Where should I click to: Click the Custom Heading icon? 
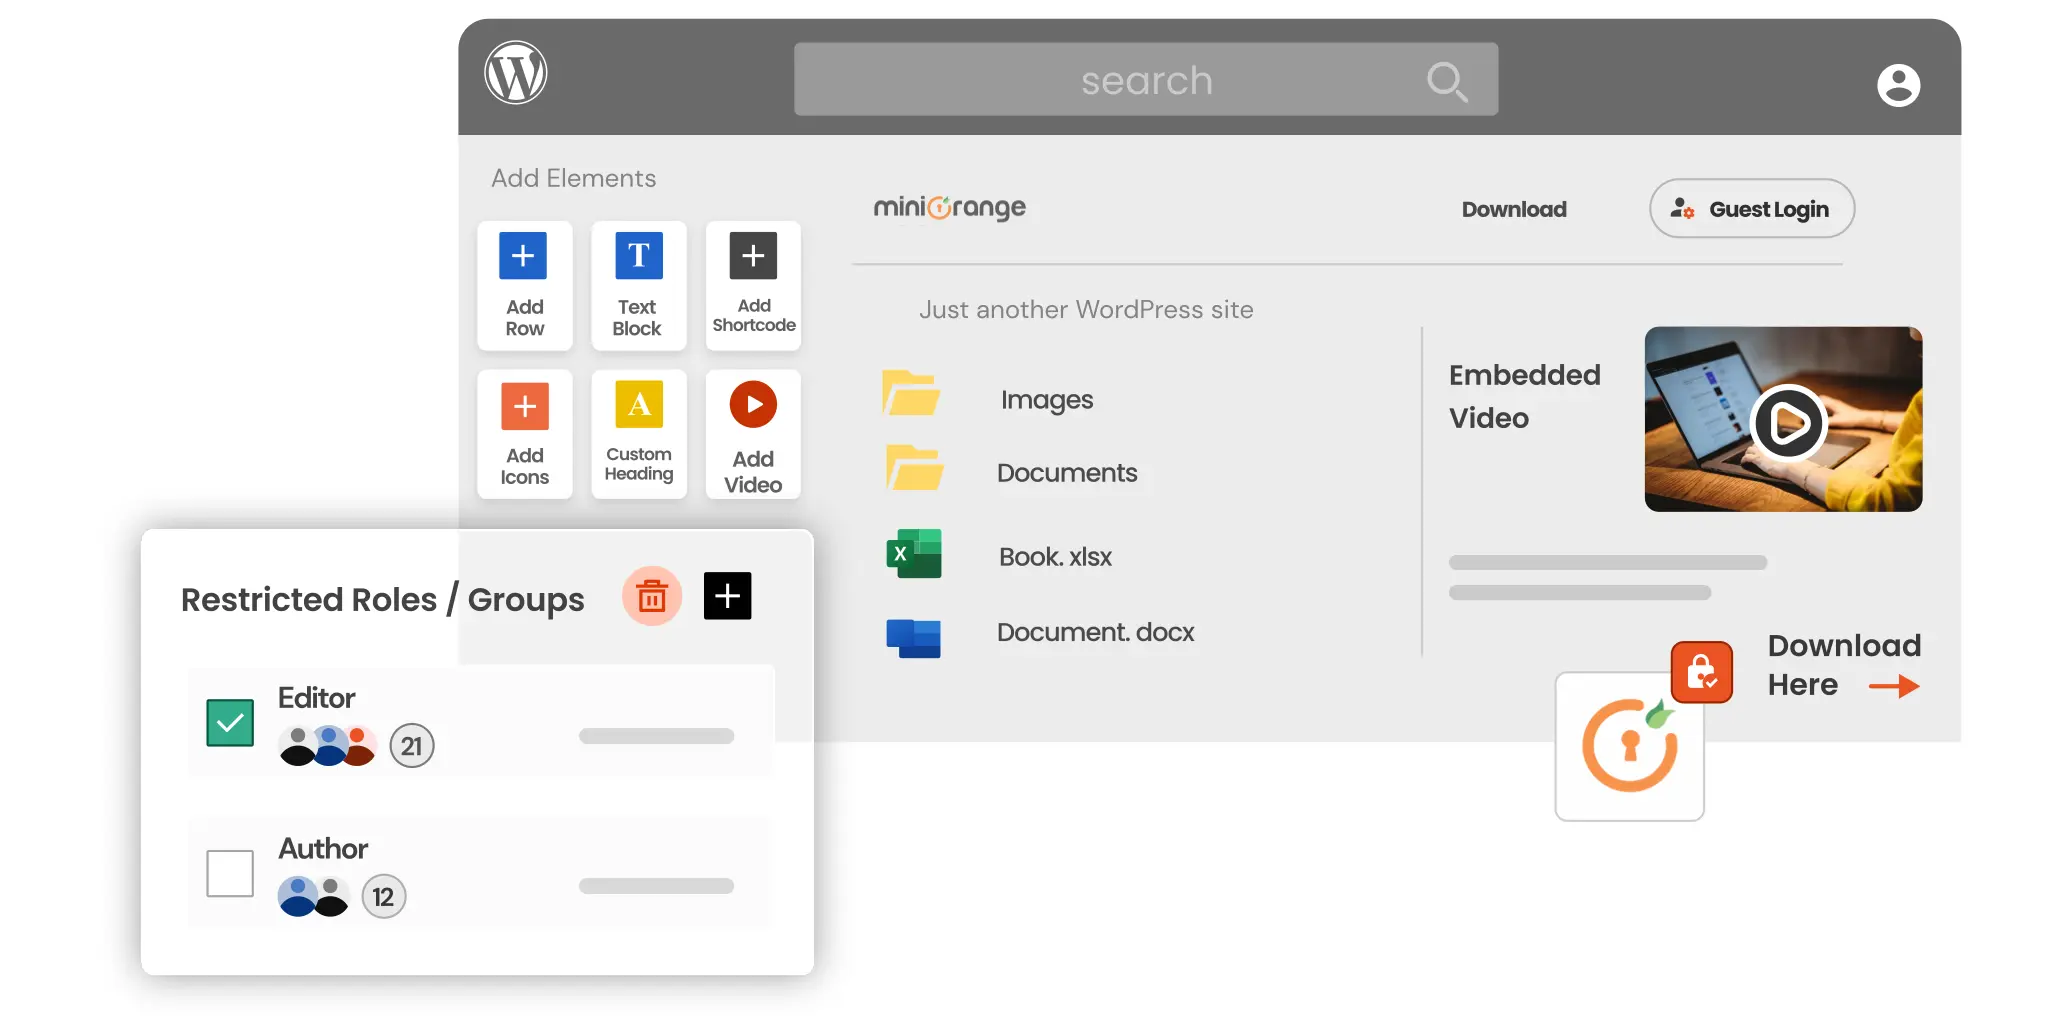[638, 405]
